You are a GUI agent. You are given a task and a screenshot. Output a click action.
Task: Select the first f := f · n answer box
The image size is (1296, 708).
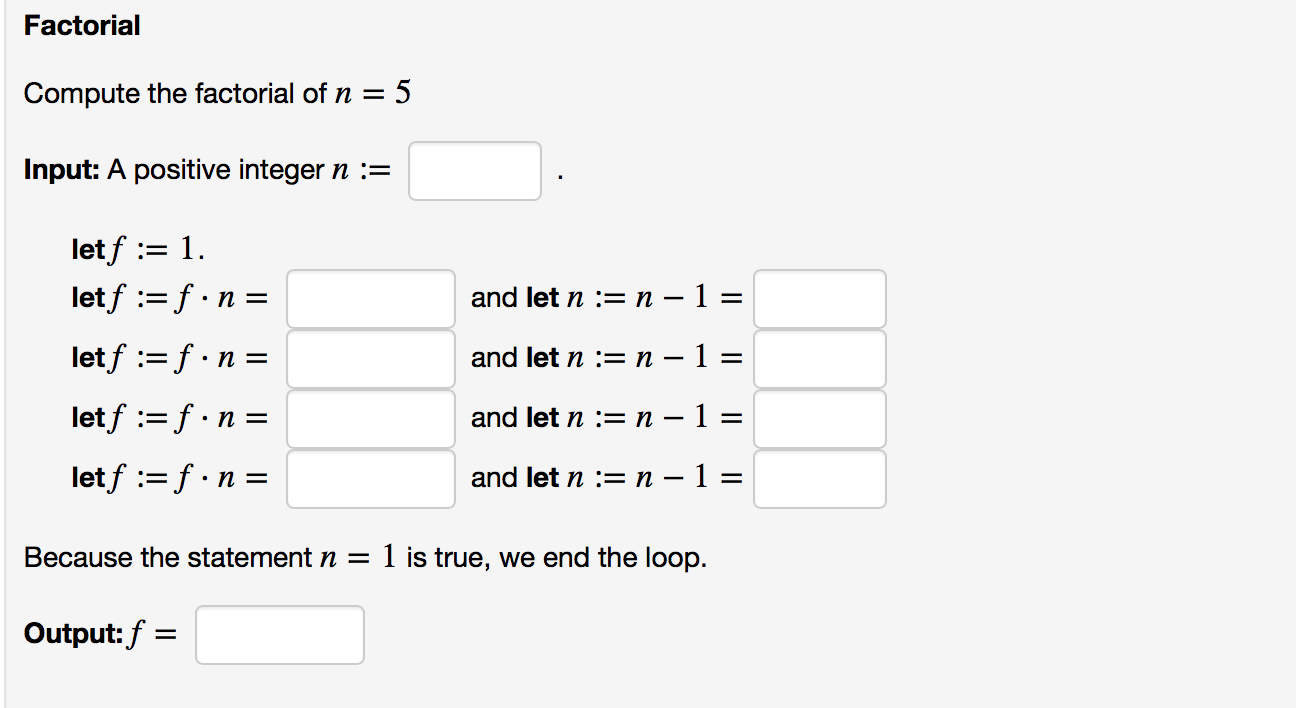[x=370, y=298]
